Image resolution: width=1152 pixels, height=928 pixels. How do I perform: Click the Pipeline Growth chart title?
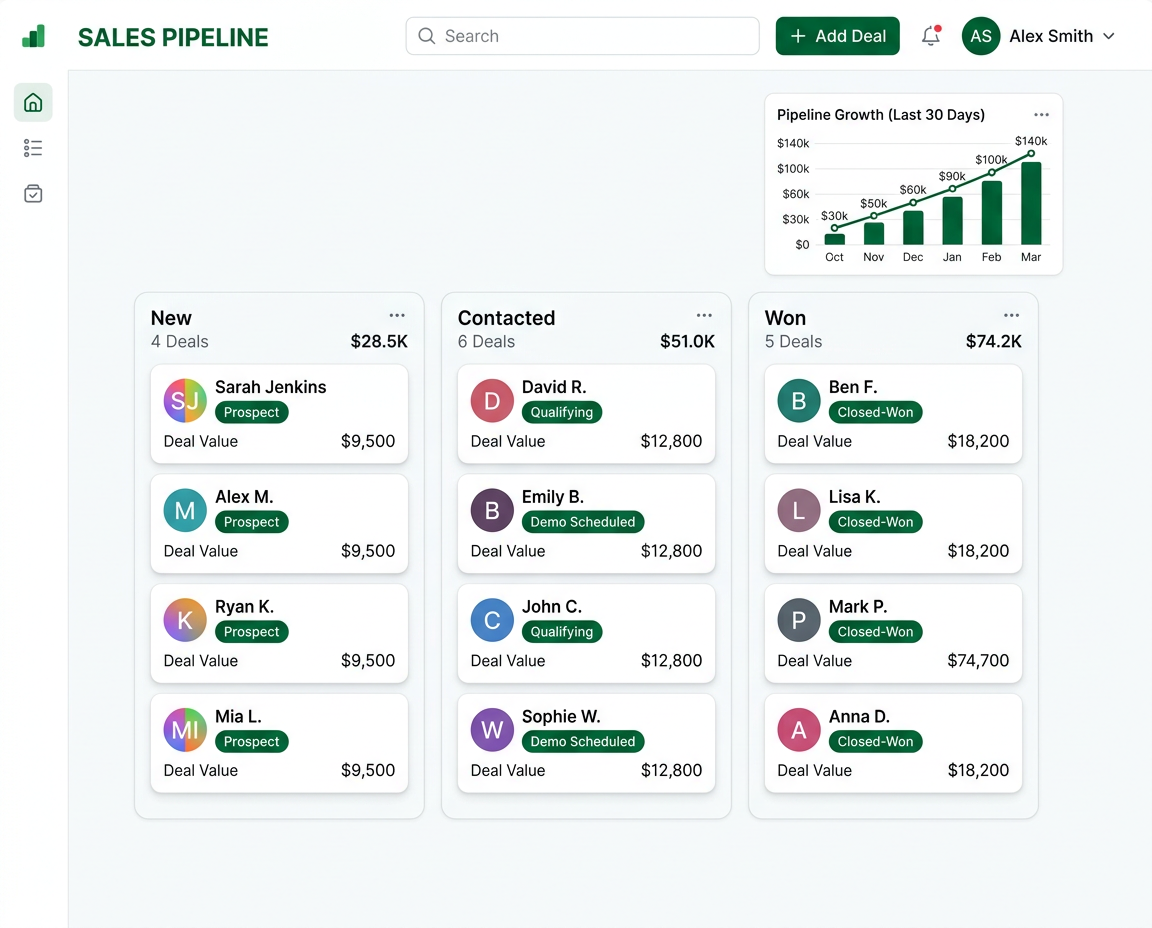[x=880, y=115]
